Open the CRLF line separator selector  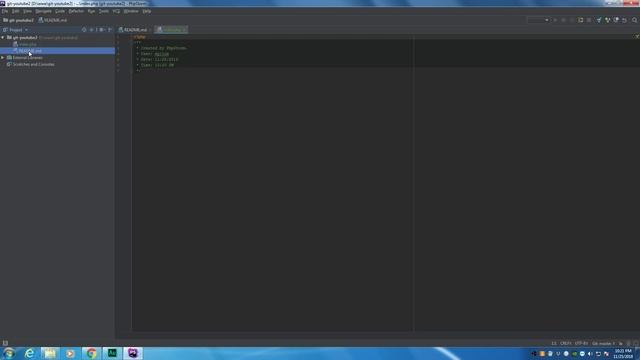click(x=566, y=344)
